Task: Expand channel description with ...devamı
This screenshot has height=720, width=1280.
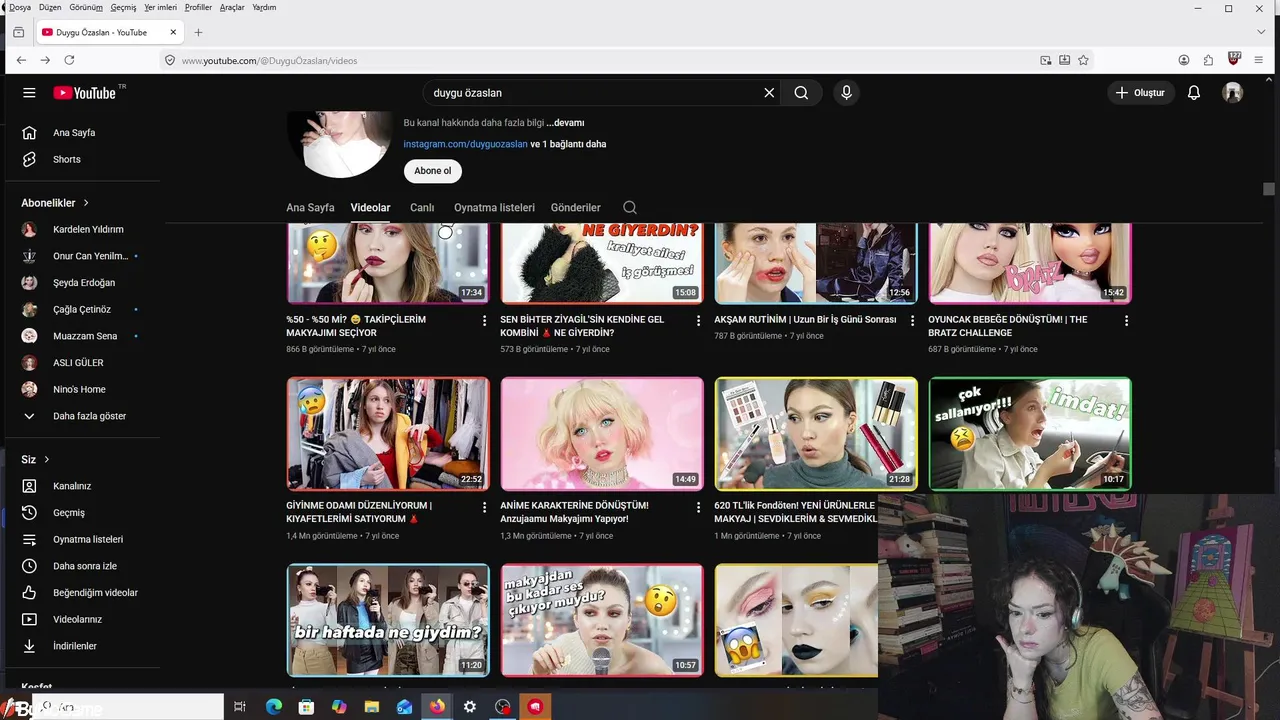Action: coord(565,123)
